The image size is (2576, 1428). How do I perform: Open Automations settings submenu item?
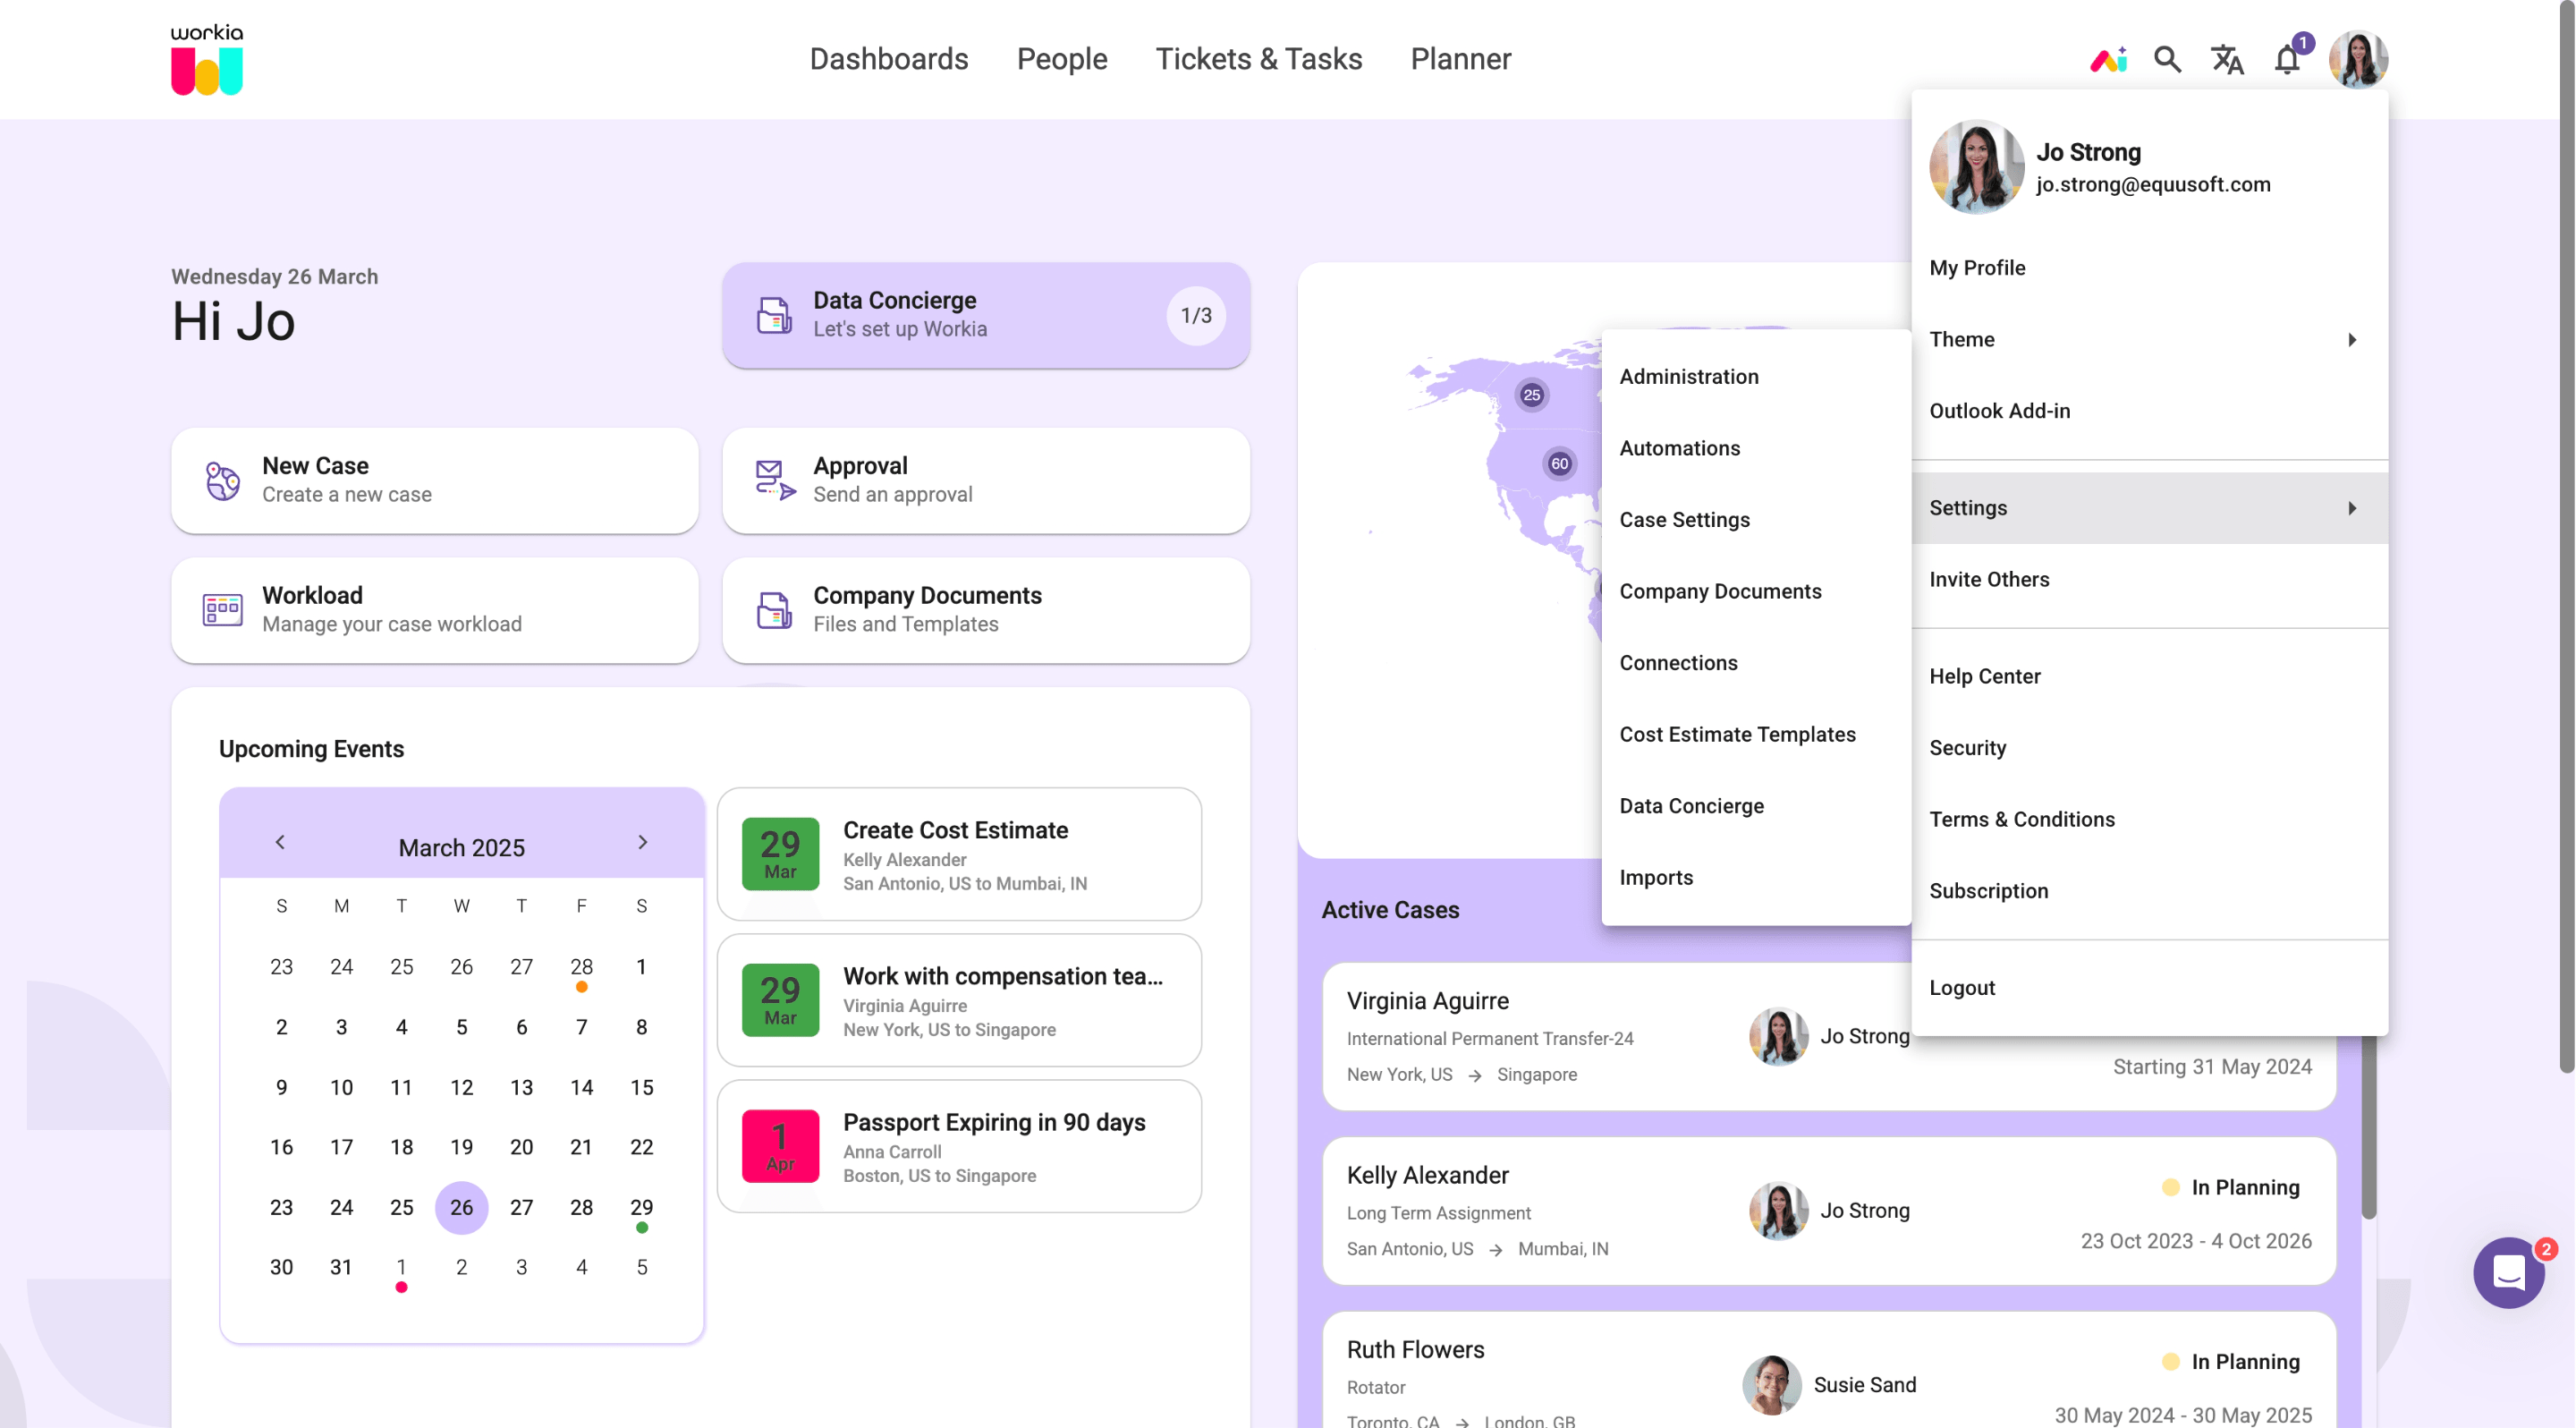click(x=1755, y=449)
